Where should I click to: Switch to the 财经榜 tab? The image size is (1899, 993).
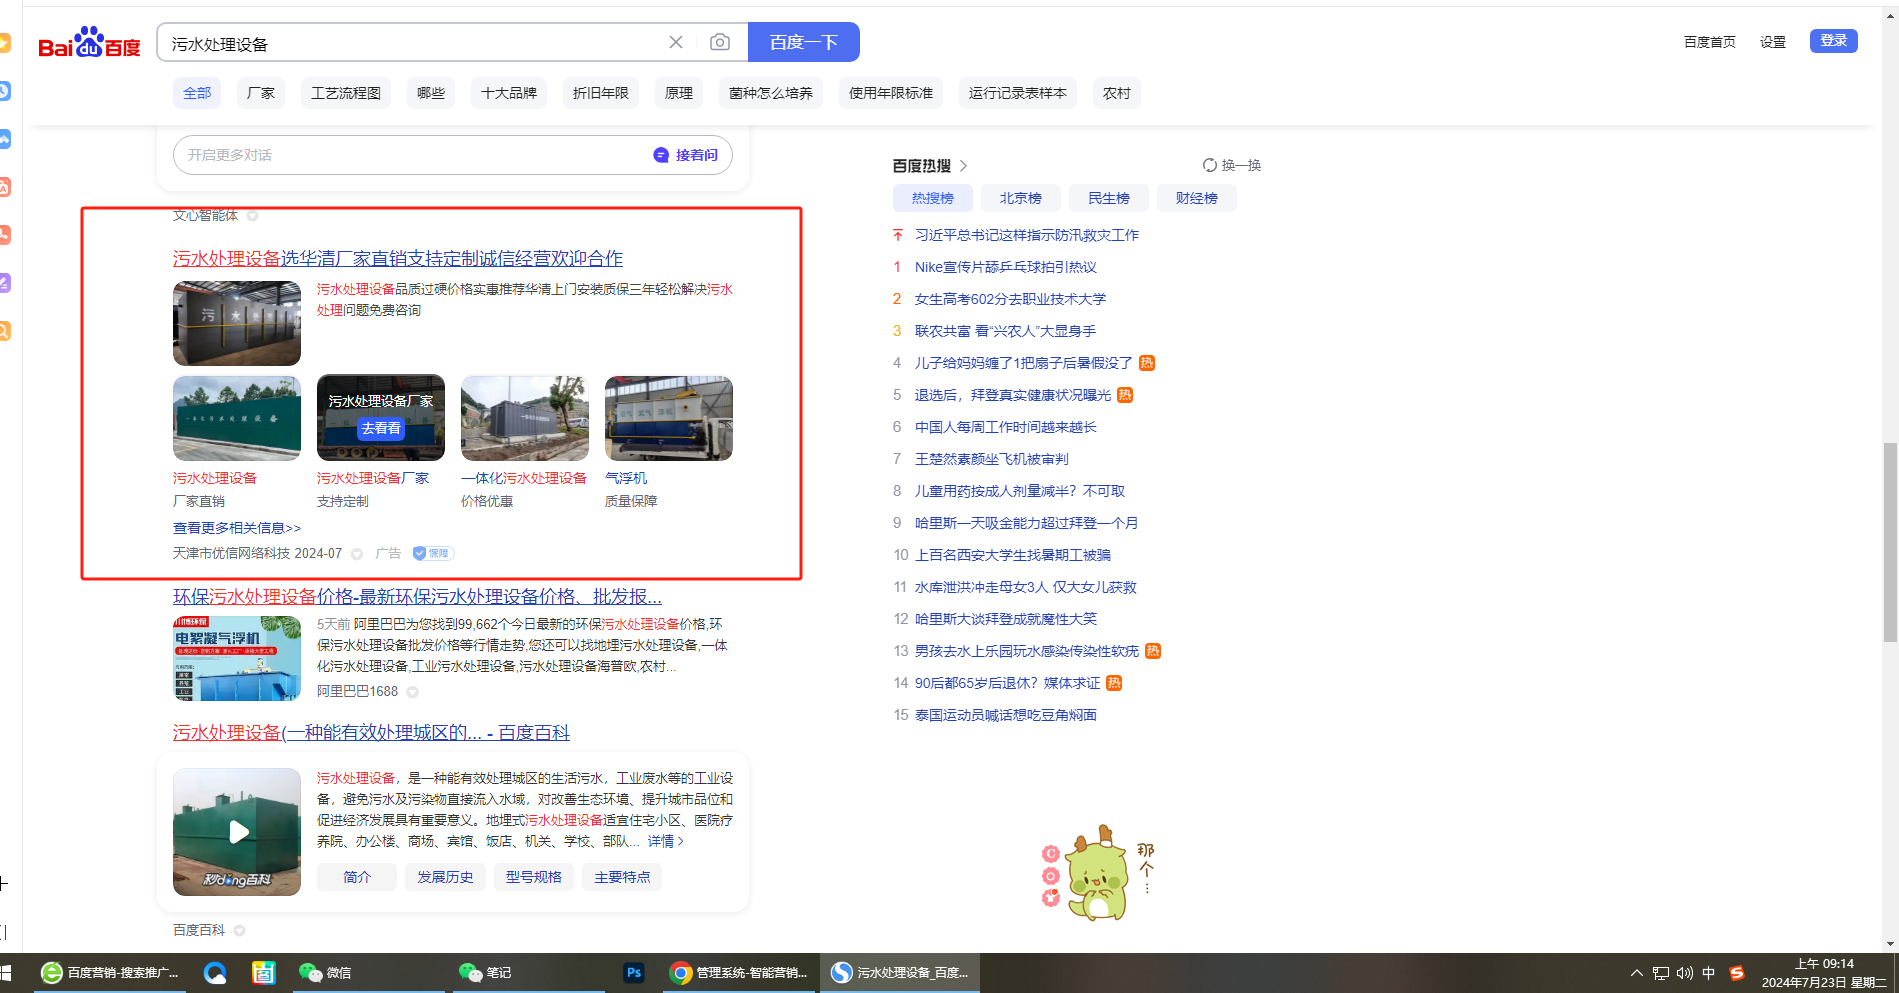(1196, 198)
